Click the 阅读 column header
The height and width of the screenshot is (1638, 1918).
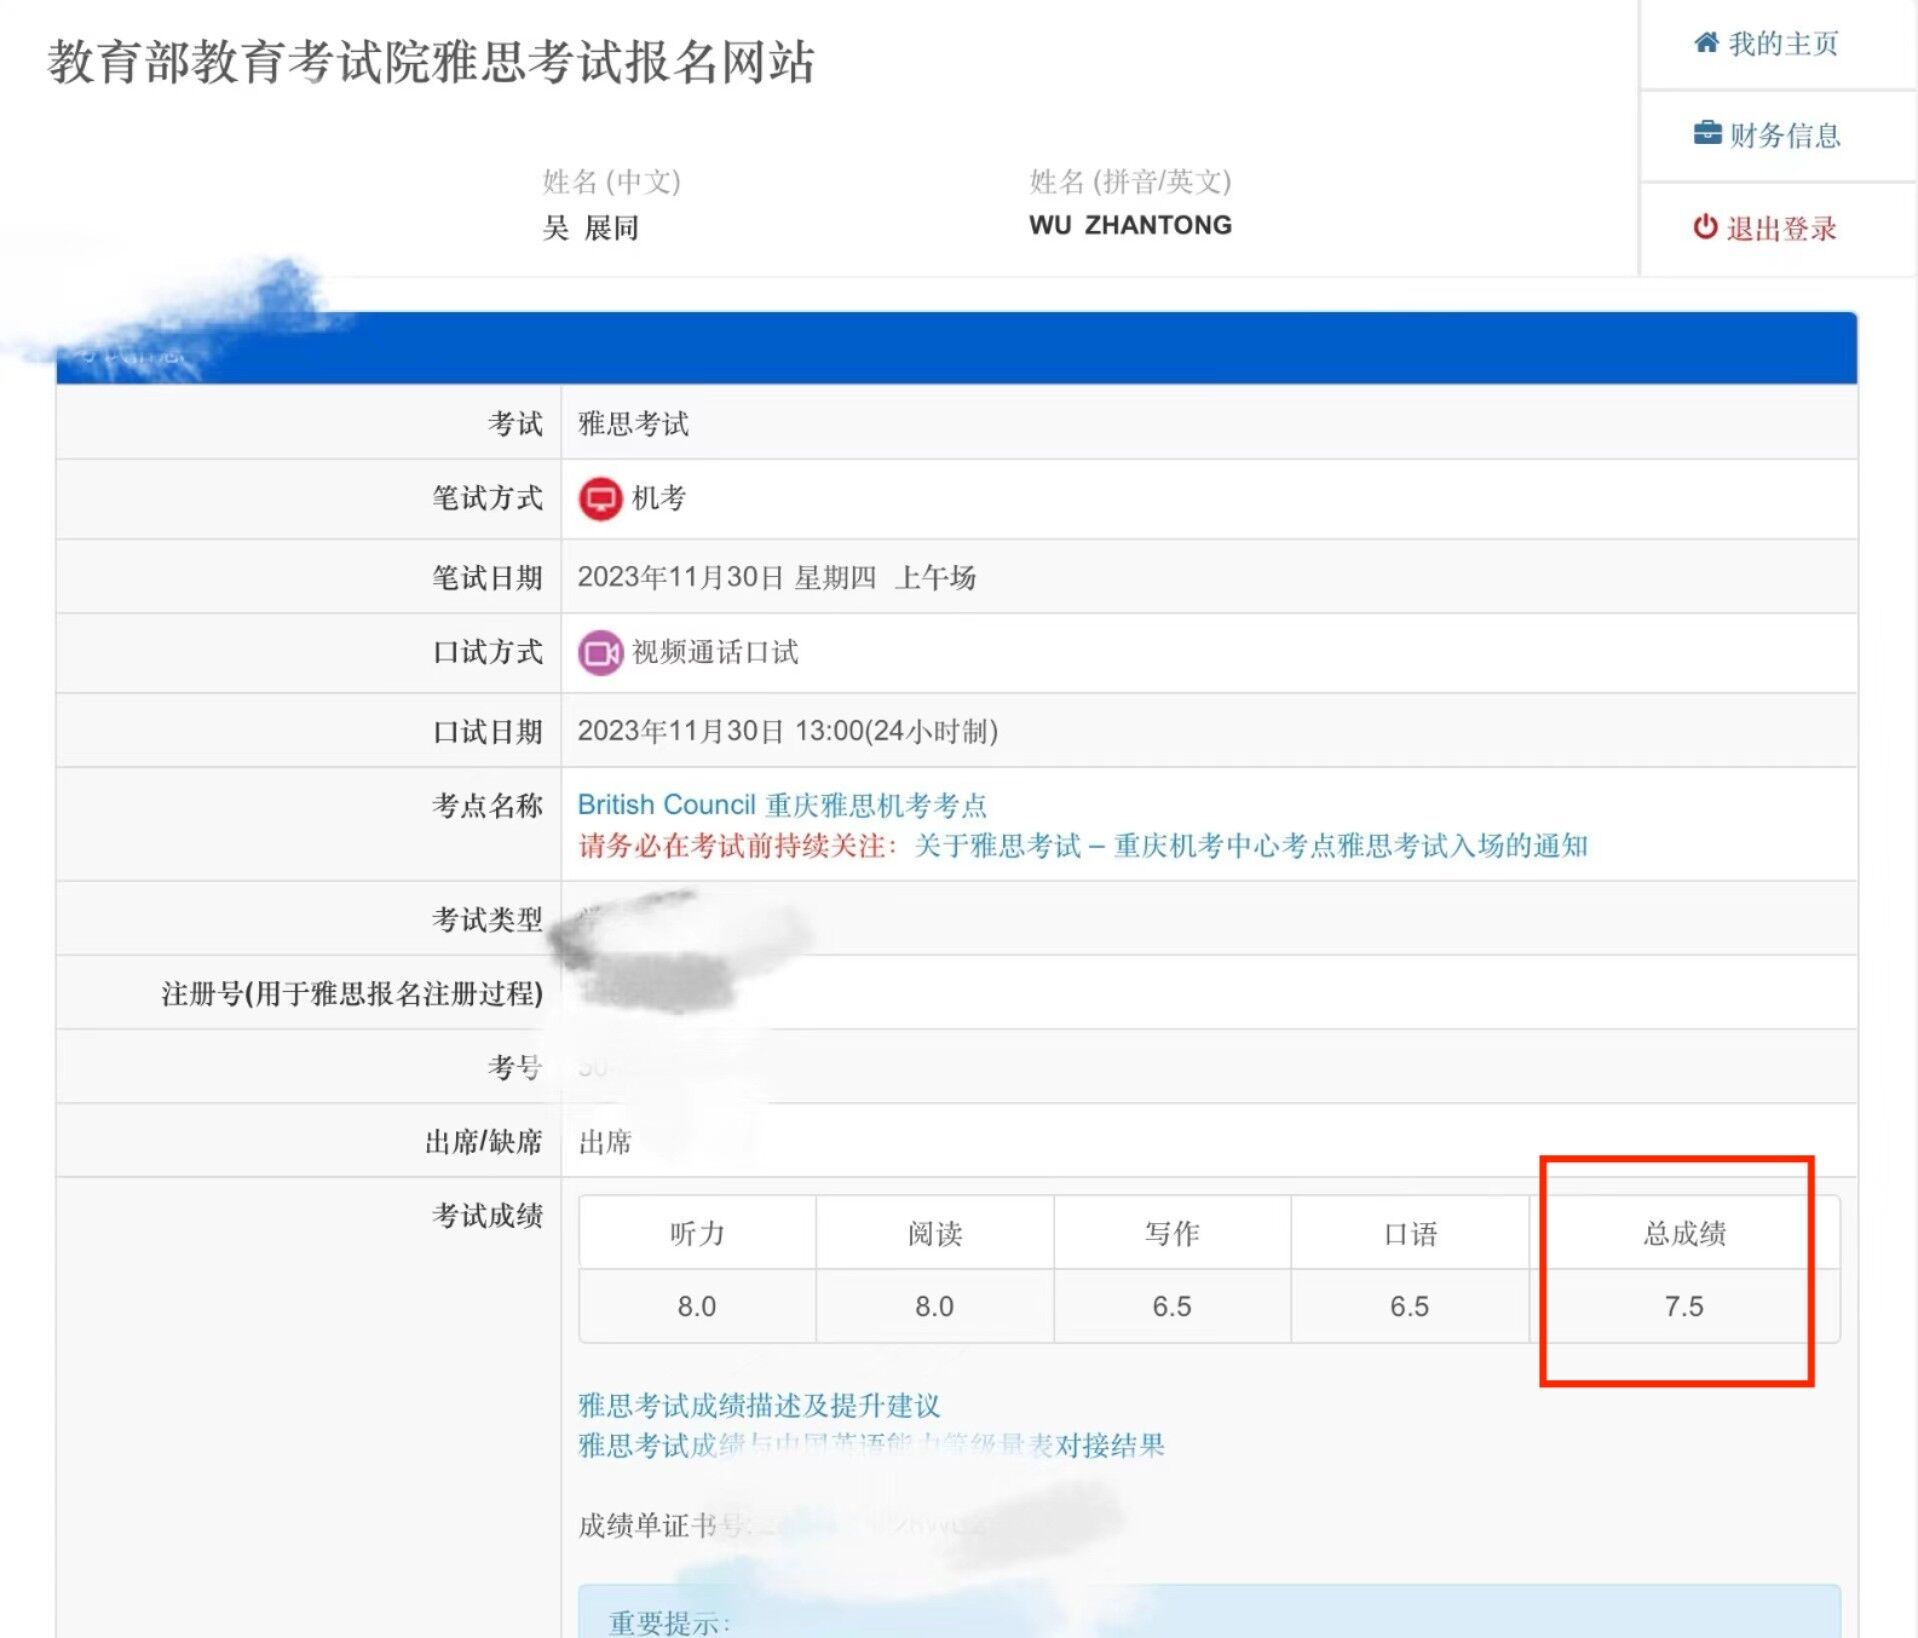pyautogui.click(x=934, y=1233)
